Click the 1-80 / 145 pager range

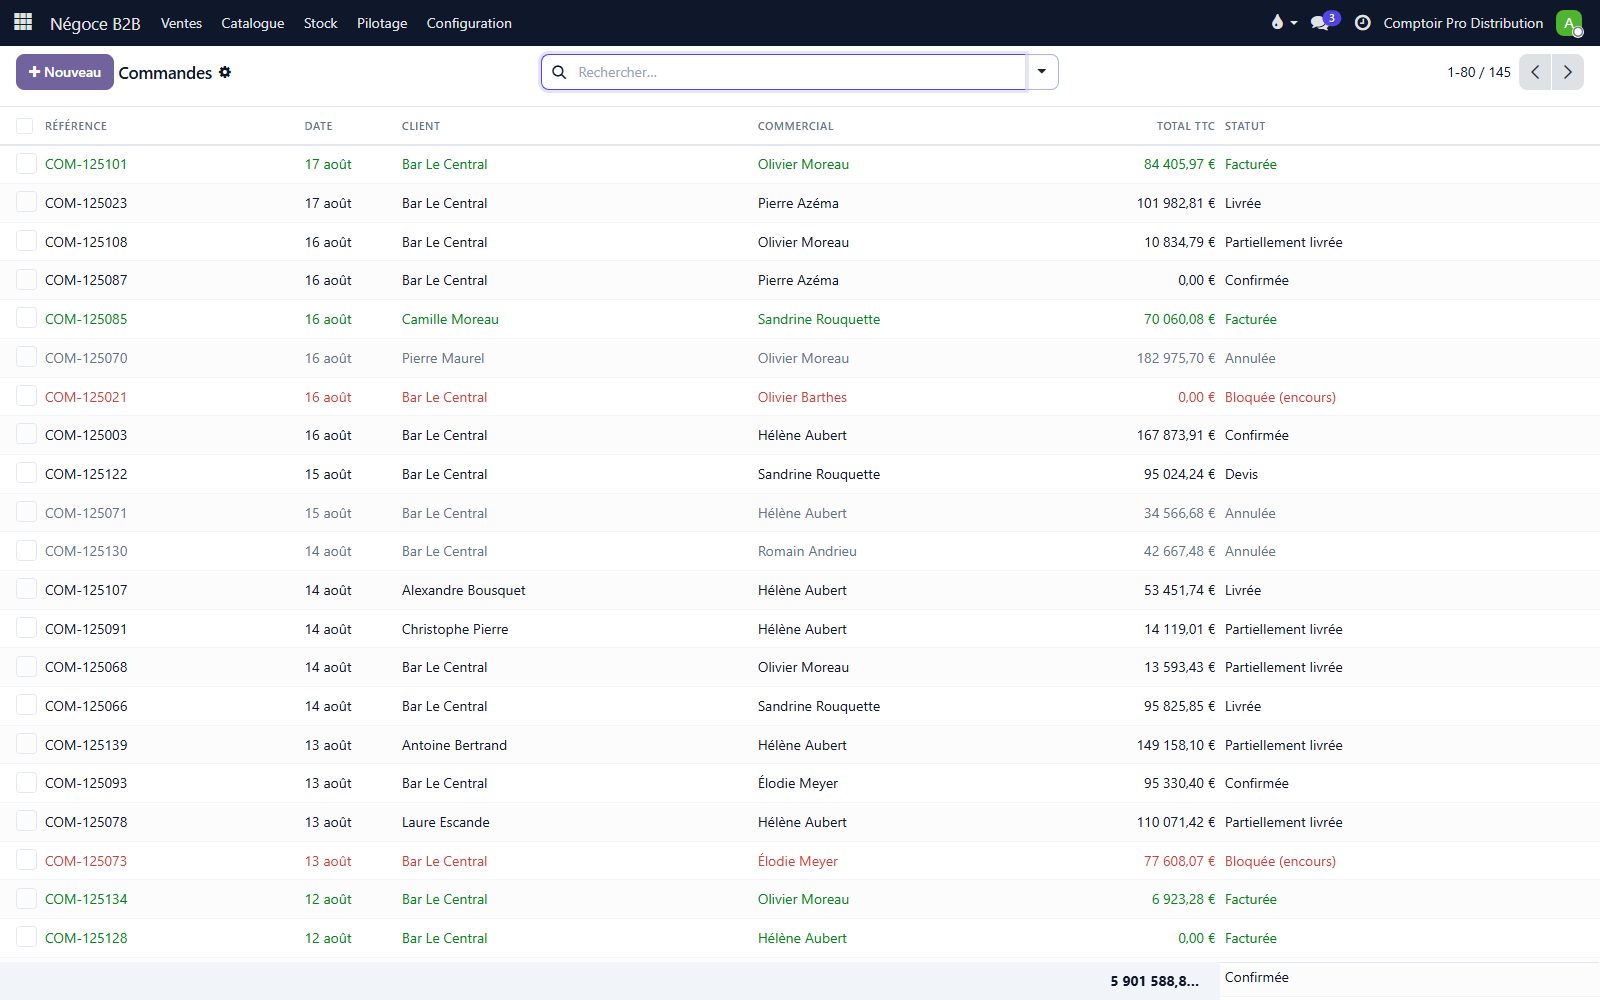[x=1479, y=72]
